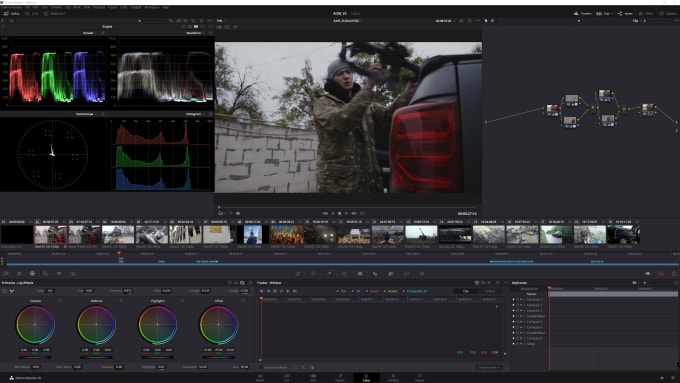Screen dimensions: 680x383
Task: Switch to the Fairlight page
Action: click(x=393, y=377)
